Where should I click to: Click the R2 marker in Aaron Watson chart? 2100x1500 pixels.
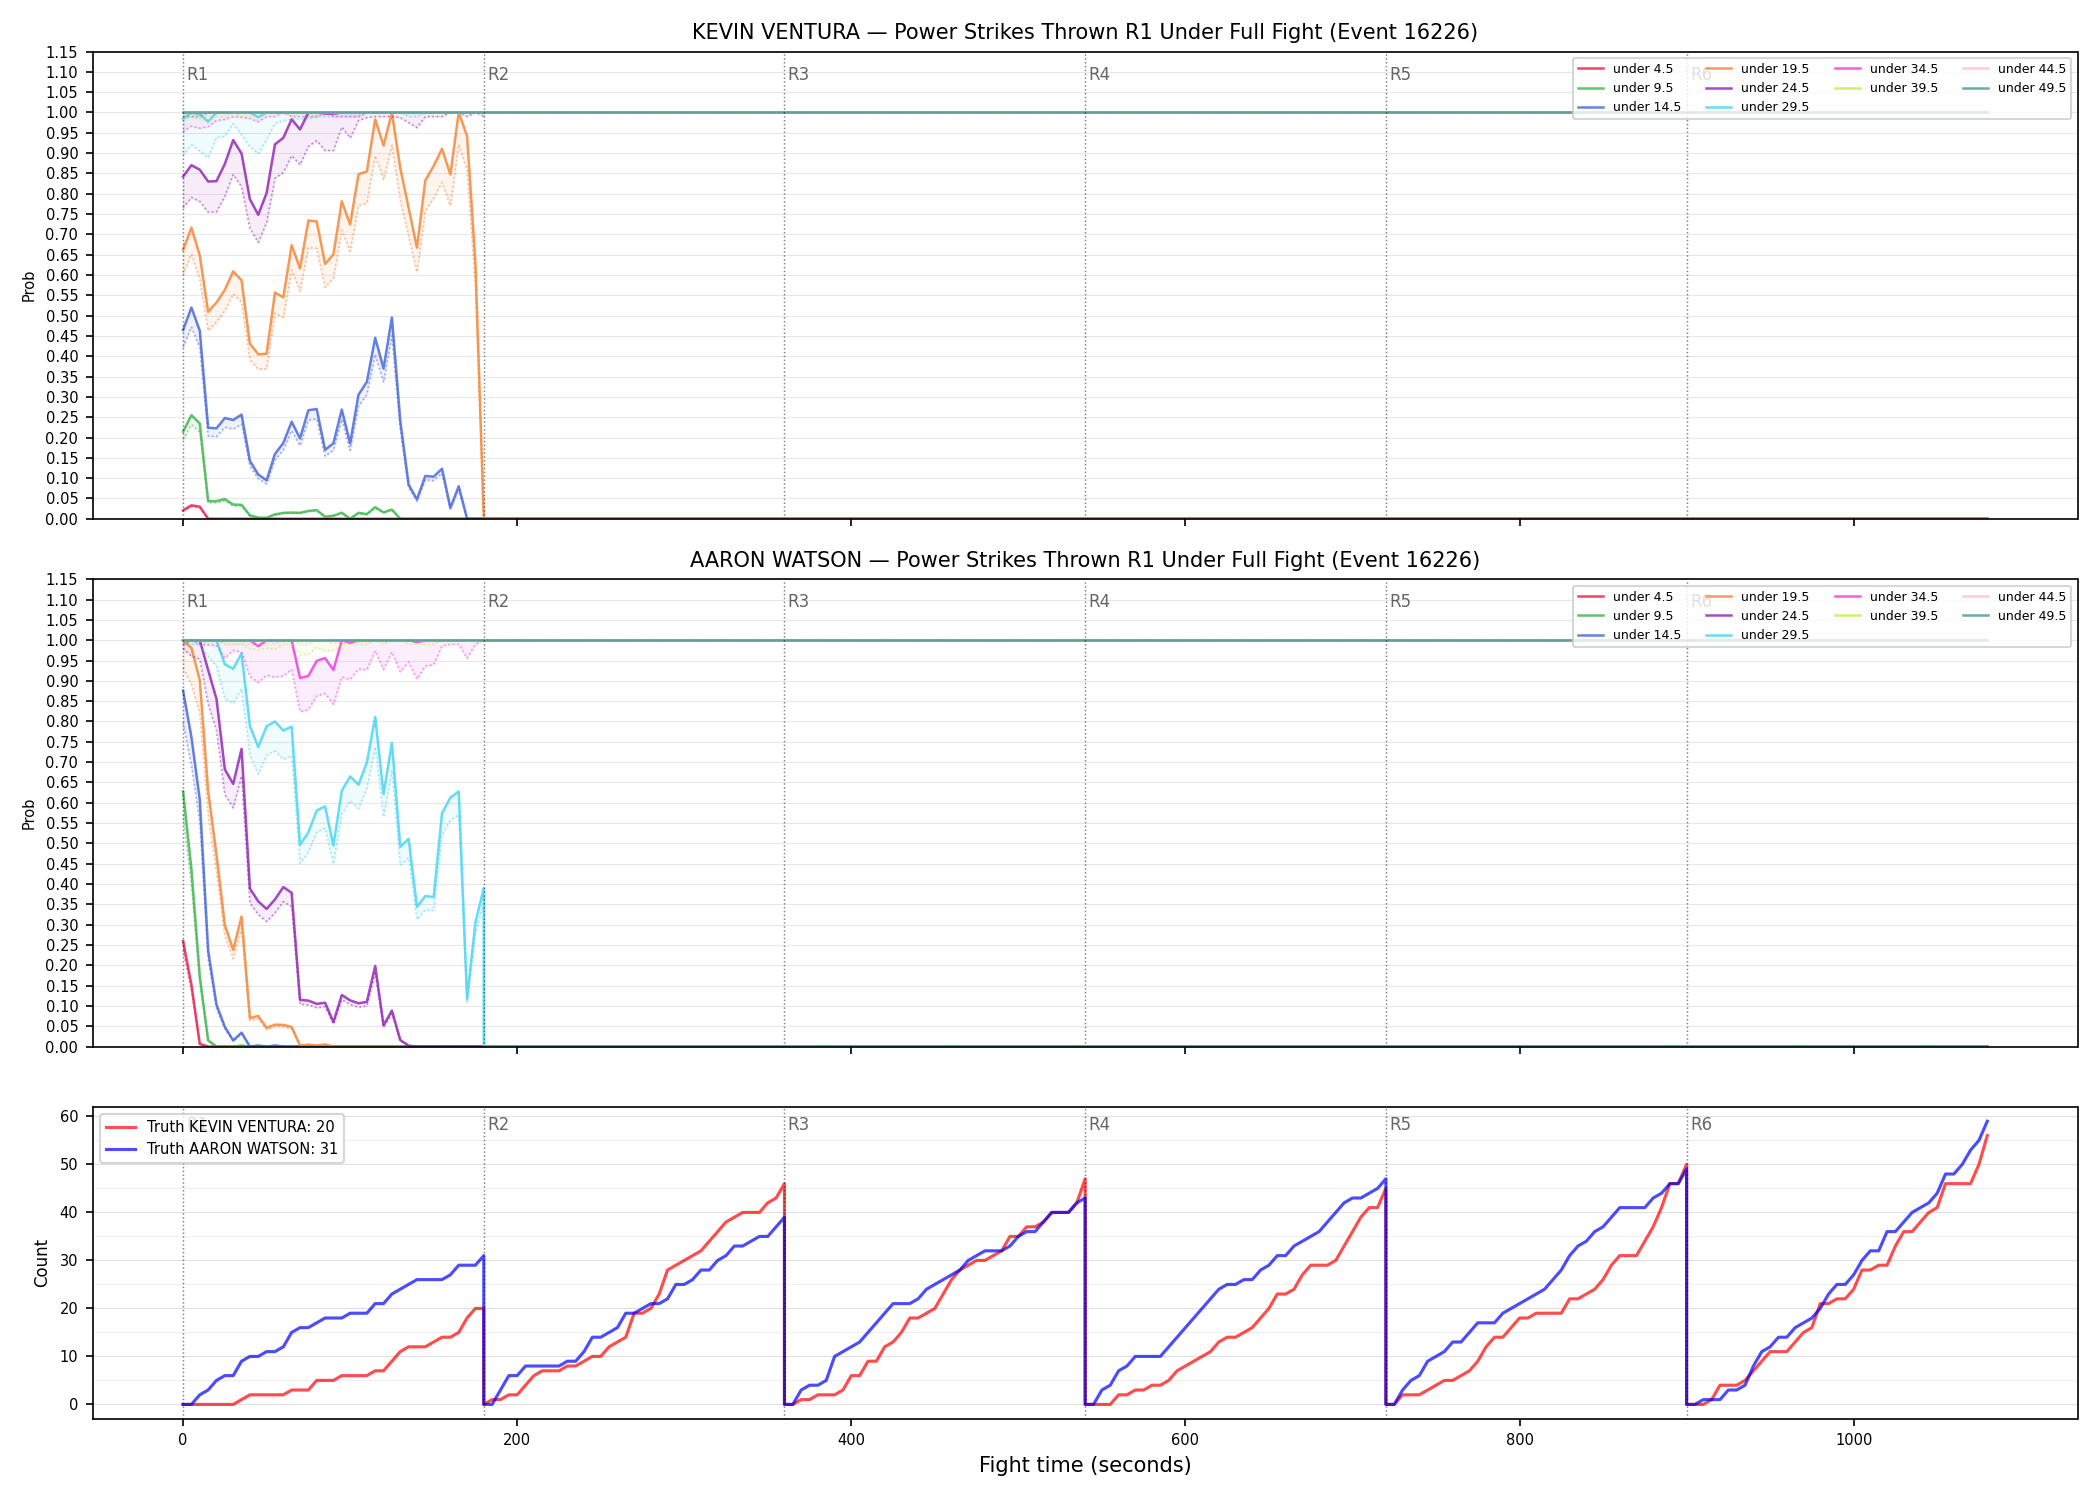point(498,601)
